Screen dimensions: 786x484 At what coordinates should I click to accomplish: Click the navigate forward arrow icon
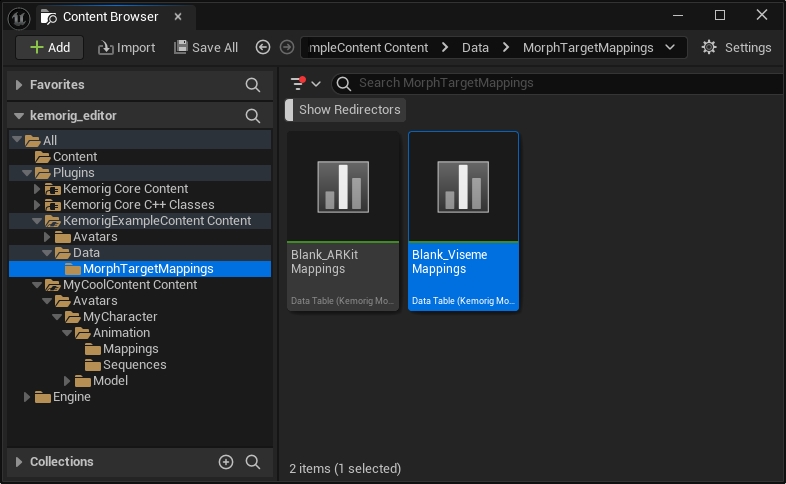pos(287,47)
